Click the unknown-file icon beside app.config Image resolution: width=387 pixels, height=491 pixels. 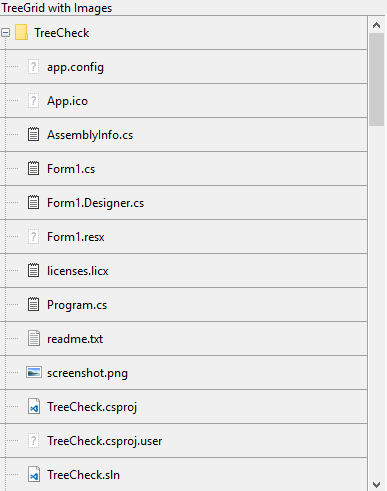(33, 67)
